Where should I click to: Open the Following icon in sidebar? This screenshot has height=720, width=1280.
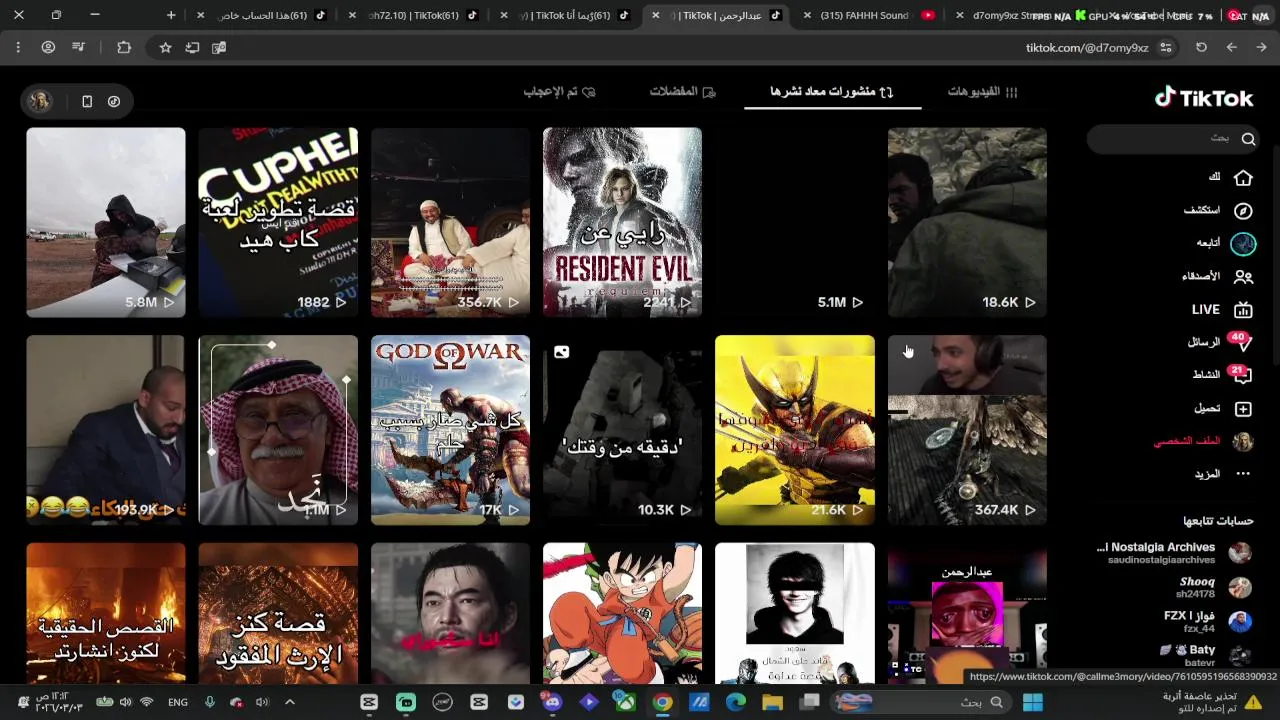coord(1243,243)
